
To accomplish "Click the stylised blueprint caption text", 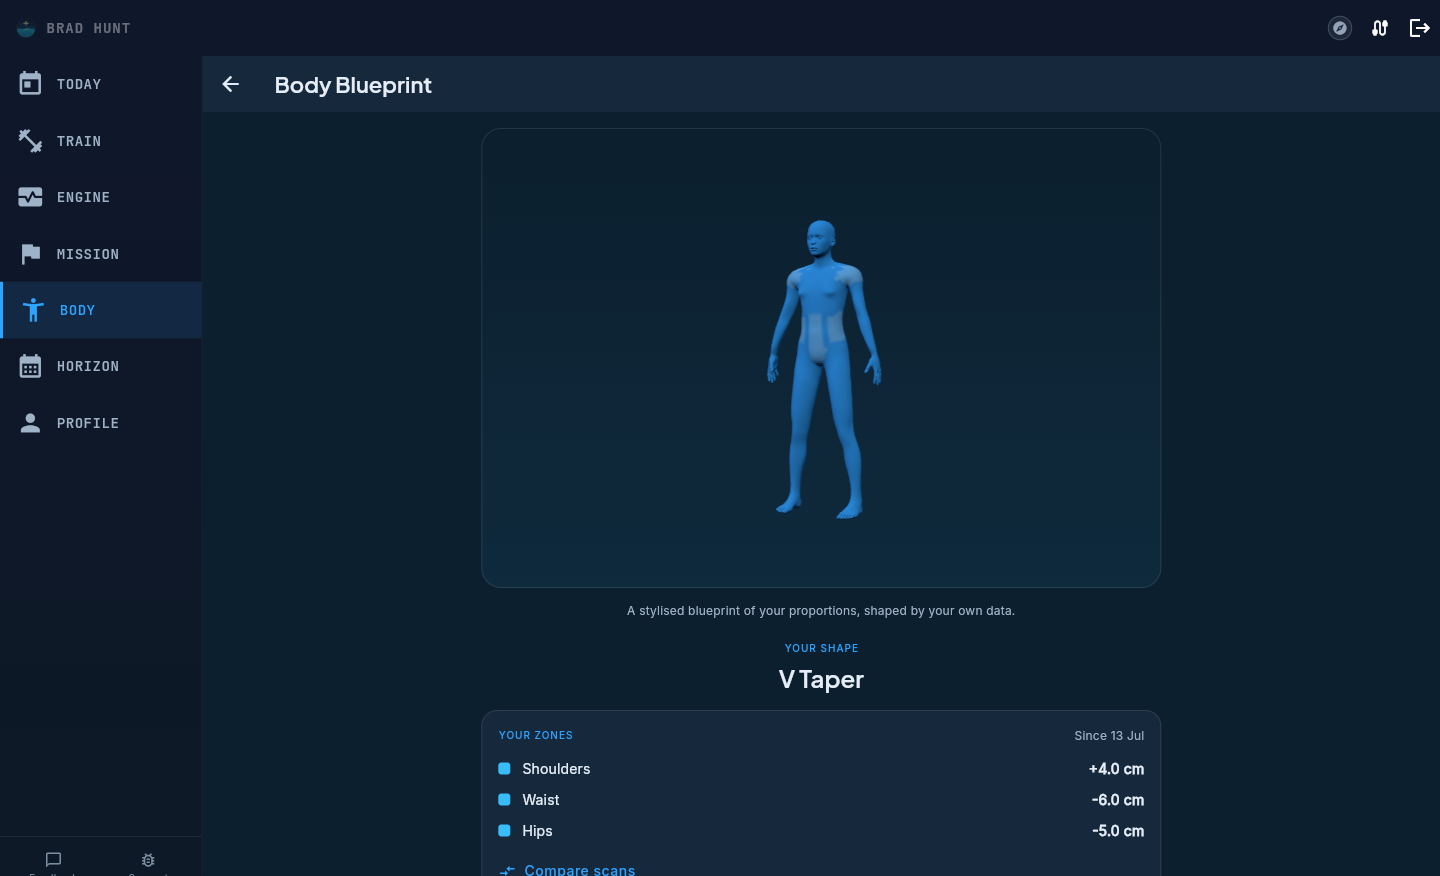I will 821,611.
